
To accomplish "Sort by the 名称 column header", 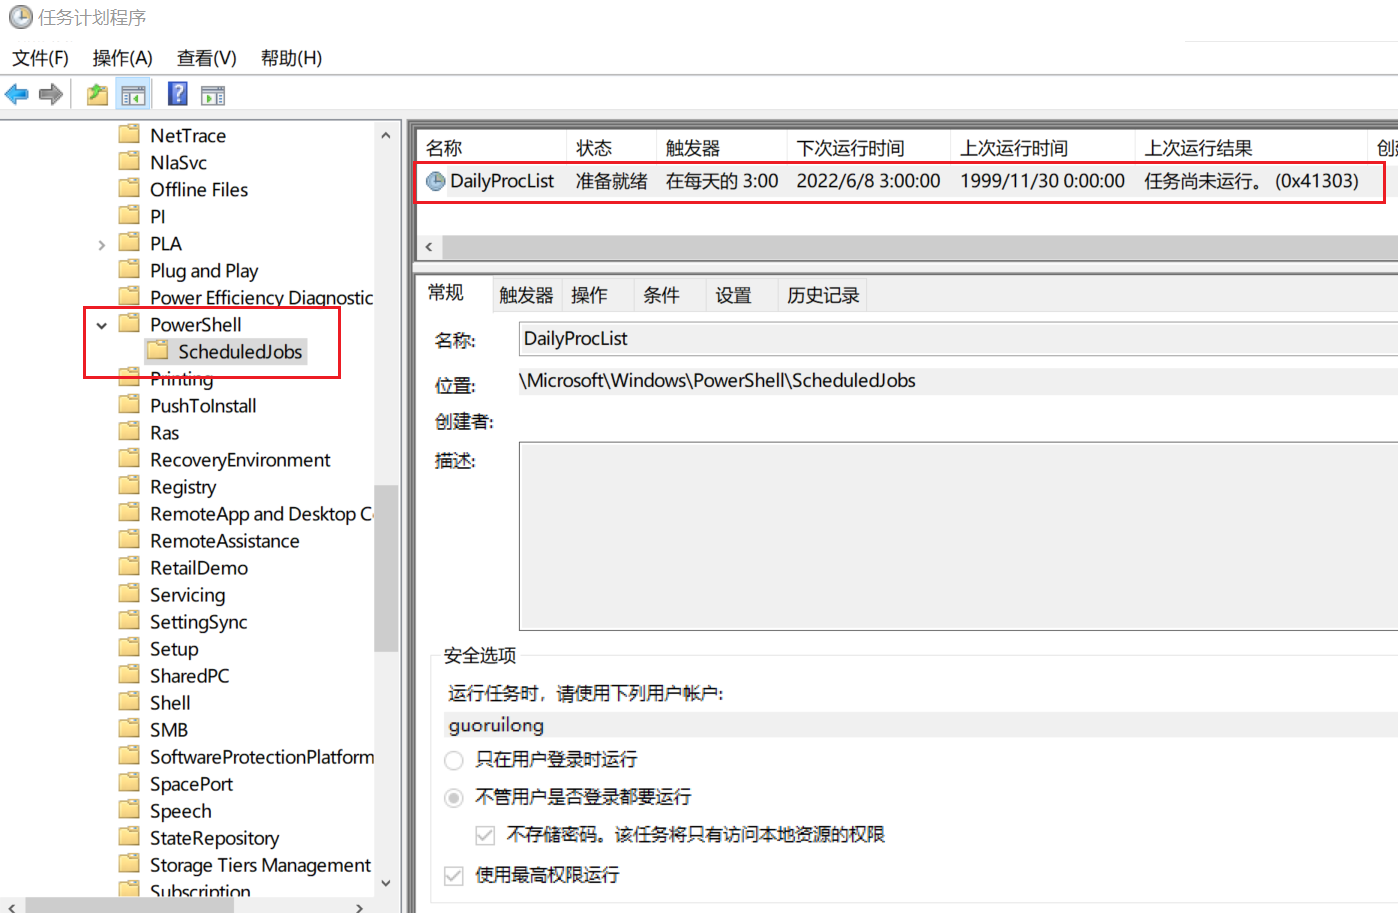I will [491, 148].
